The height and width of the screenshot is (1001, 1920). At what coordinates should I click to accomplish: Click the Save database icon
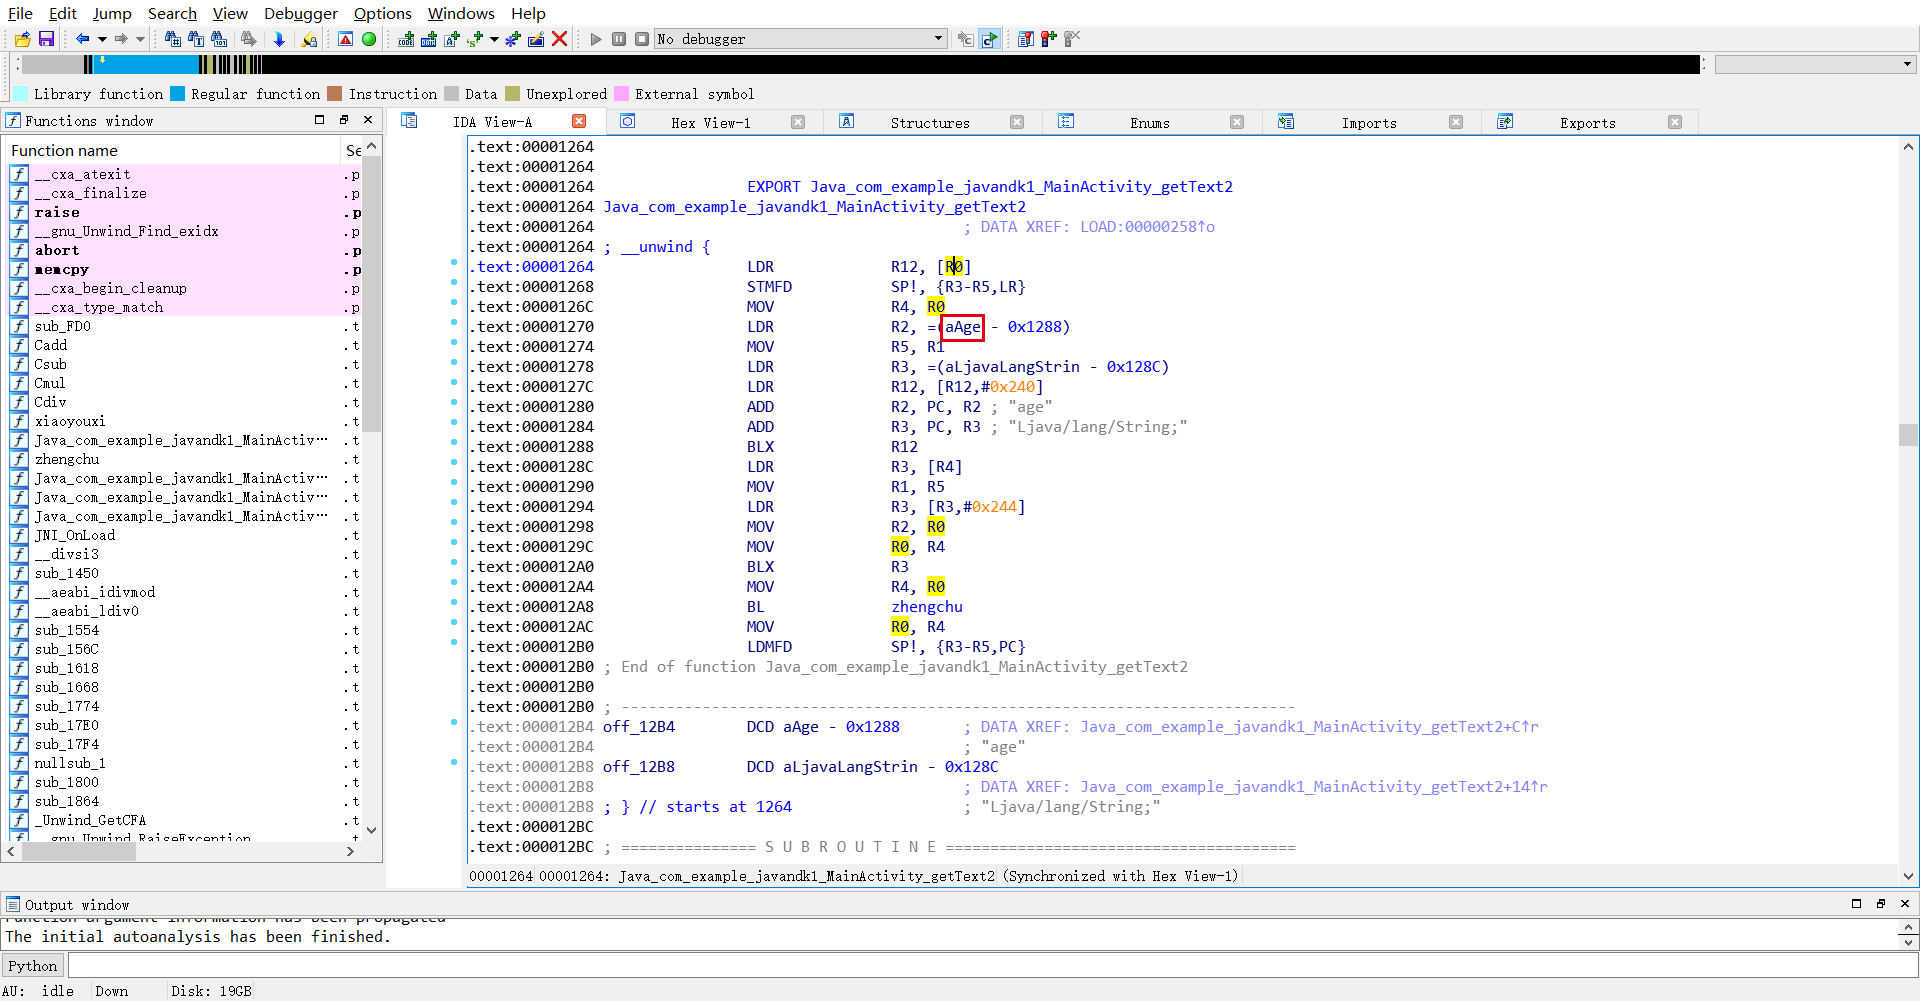(x=46, y=39)
